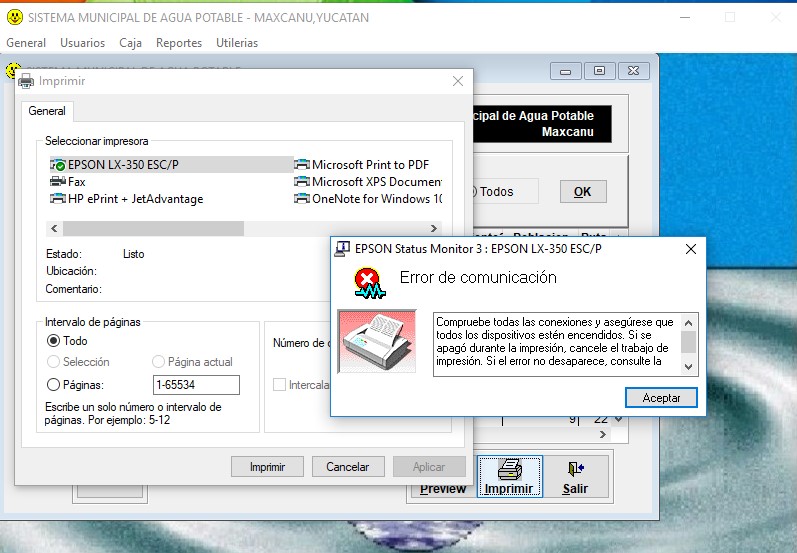The height and width of the screenshot is (553, 797).
Task: Close the Imprimir dialog
Action: [x=458, y=81]
